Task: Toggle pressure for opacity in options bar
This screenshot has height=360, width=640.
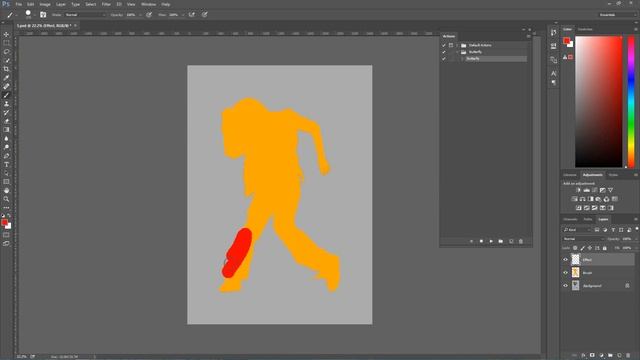Action: coord(149,15)
